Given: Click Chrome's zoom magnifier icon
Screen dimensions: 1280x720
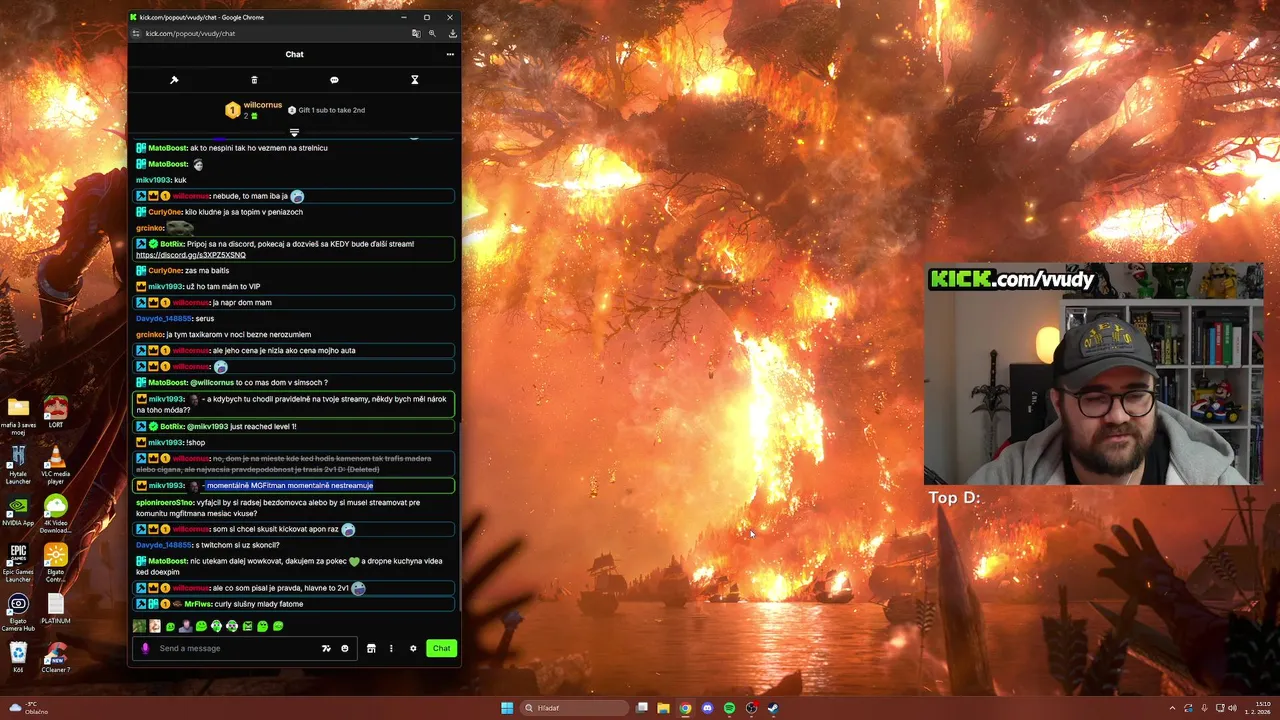Looking at the screenshot, I should 432,33.
